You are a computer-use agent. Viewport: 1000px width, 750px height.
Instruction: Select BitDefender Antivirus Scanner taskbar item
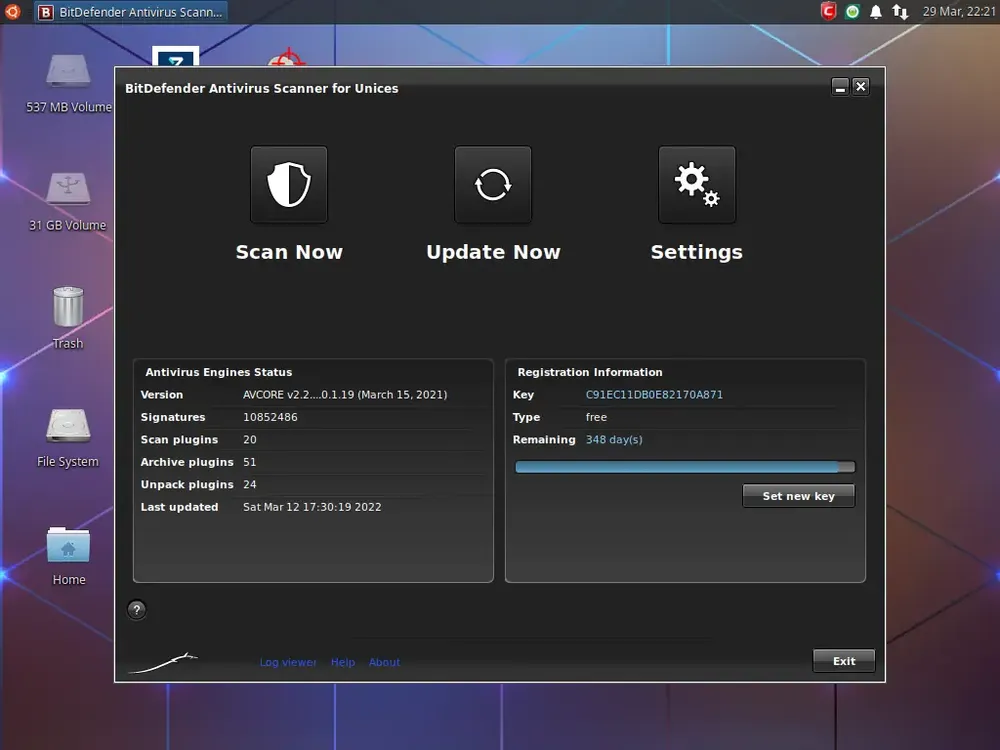[x=131, y=12]
